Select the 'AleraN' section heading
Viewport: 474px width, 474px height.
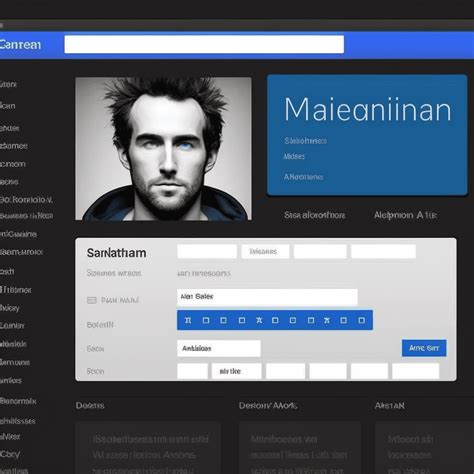point(390,406)
